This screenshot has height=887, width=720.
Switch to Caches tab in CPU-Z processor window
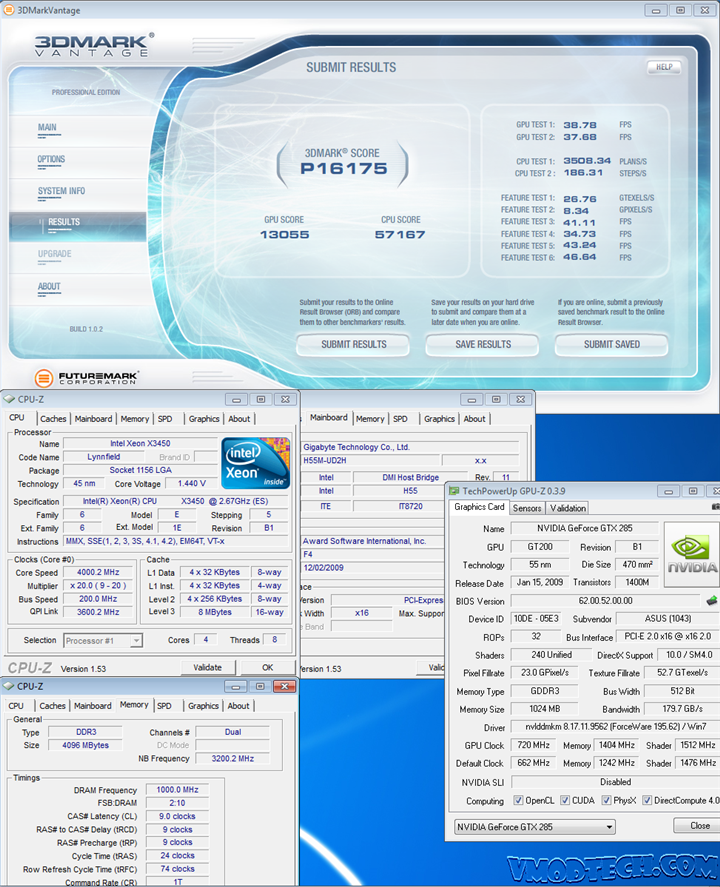pos(53,419)
